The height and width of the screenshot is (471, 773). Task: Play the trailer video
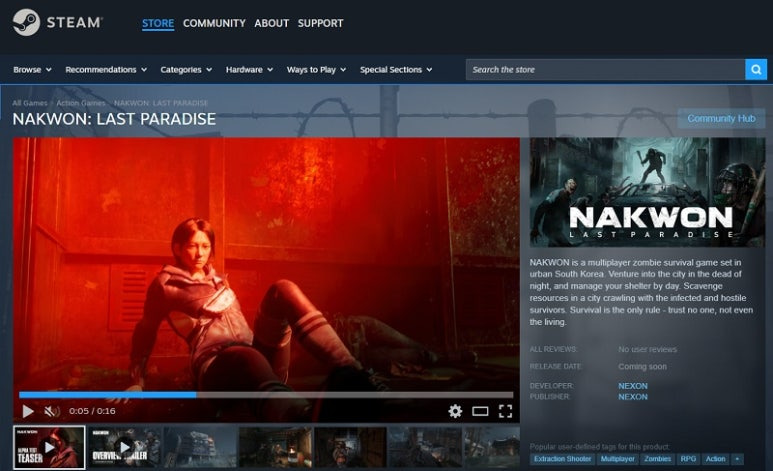(x=28, y=411)
